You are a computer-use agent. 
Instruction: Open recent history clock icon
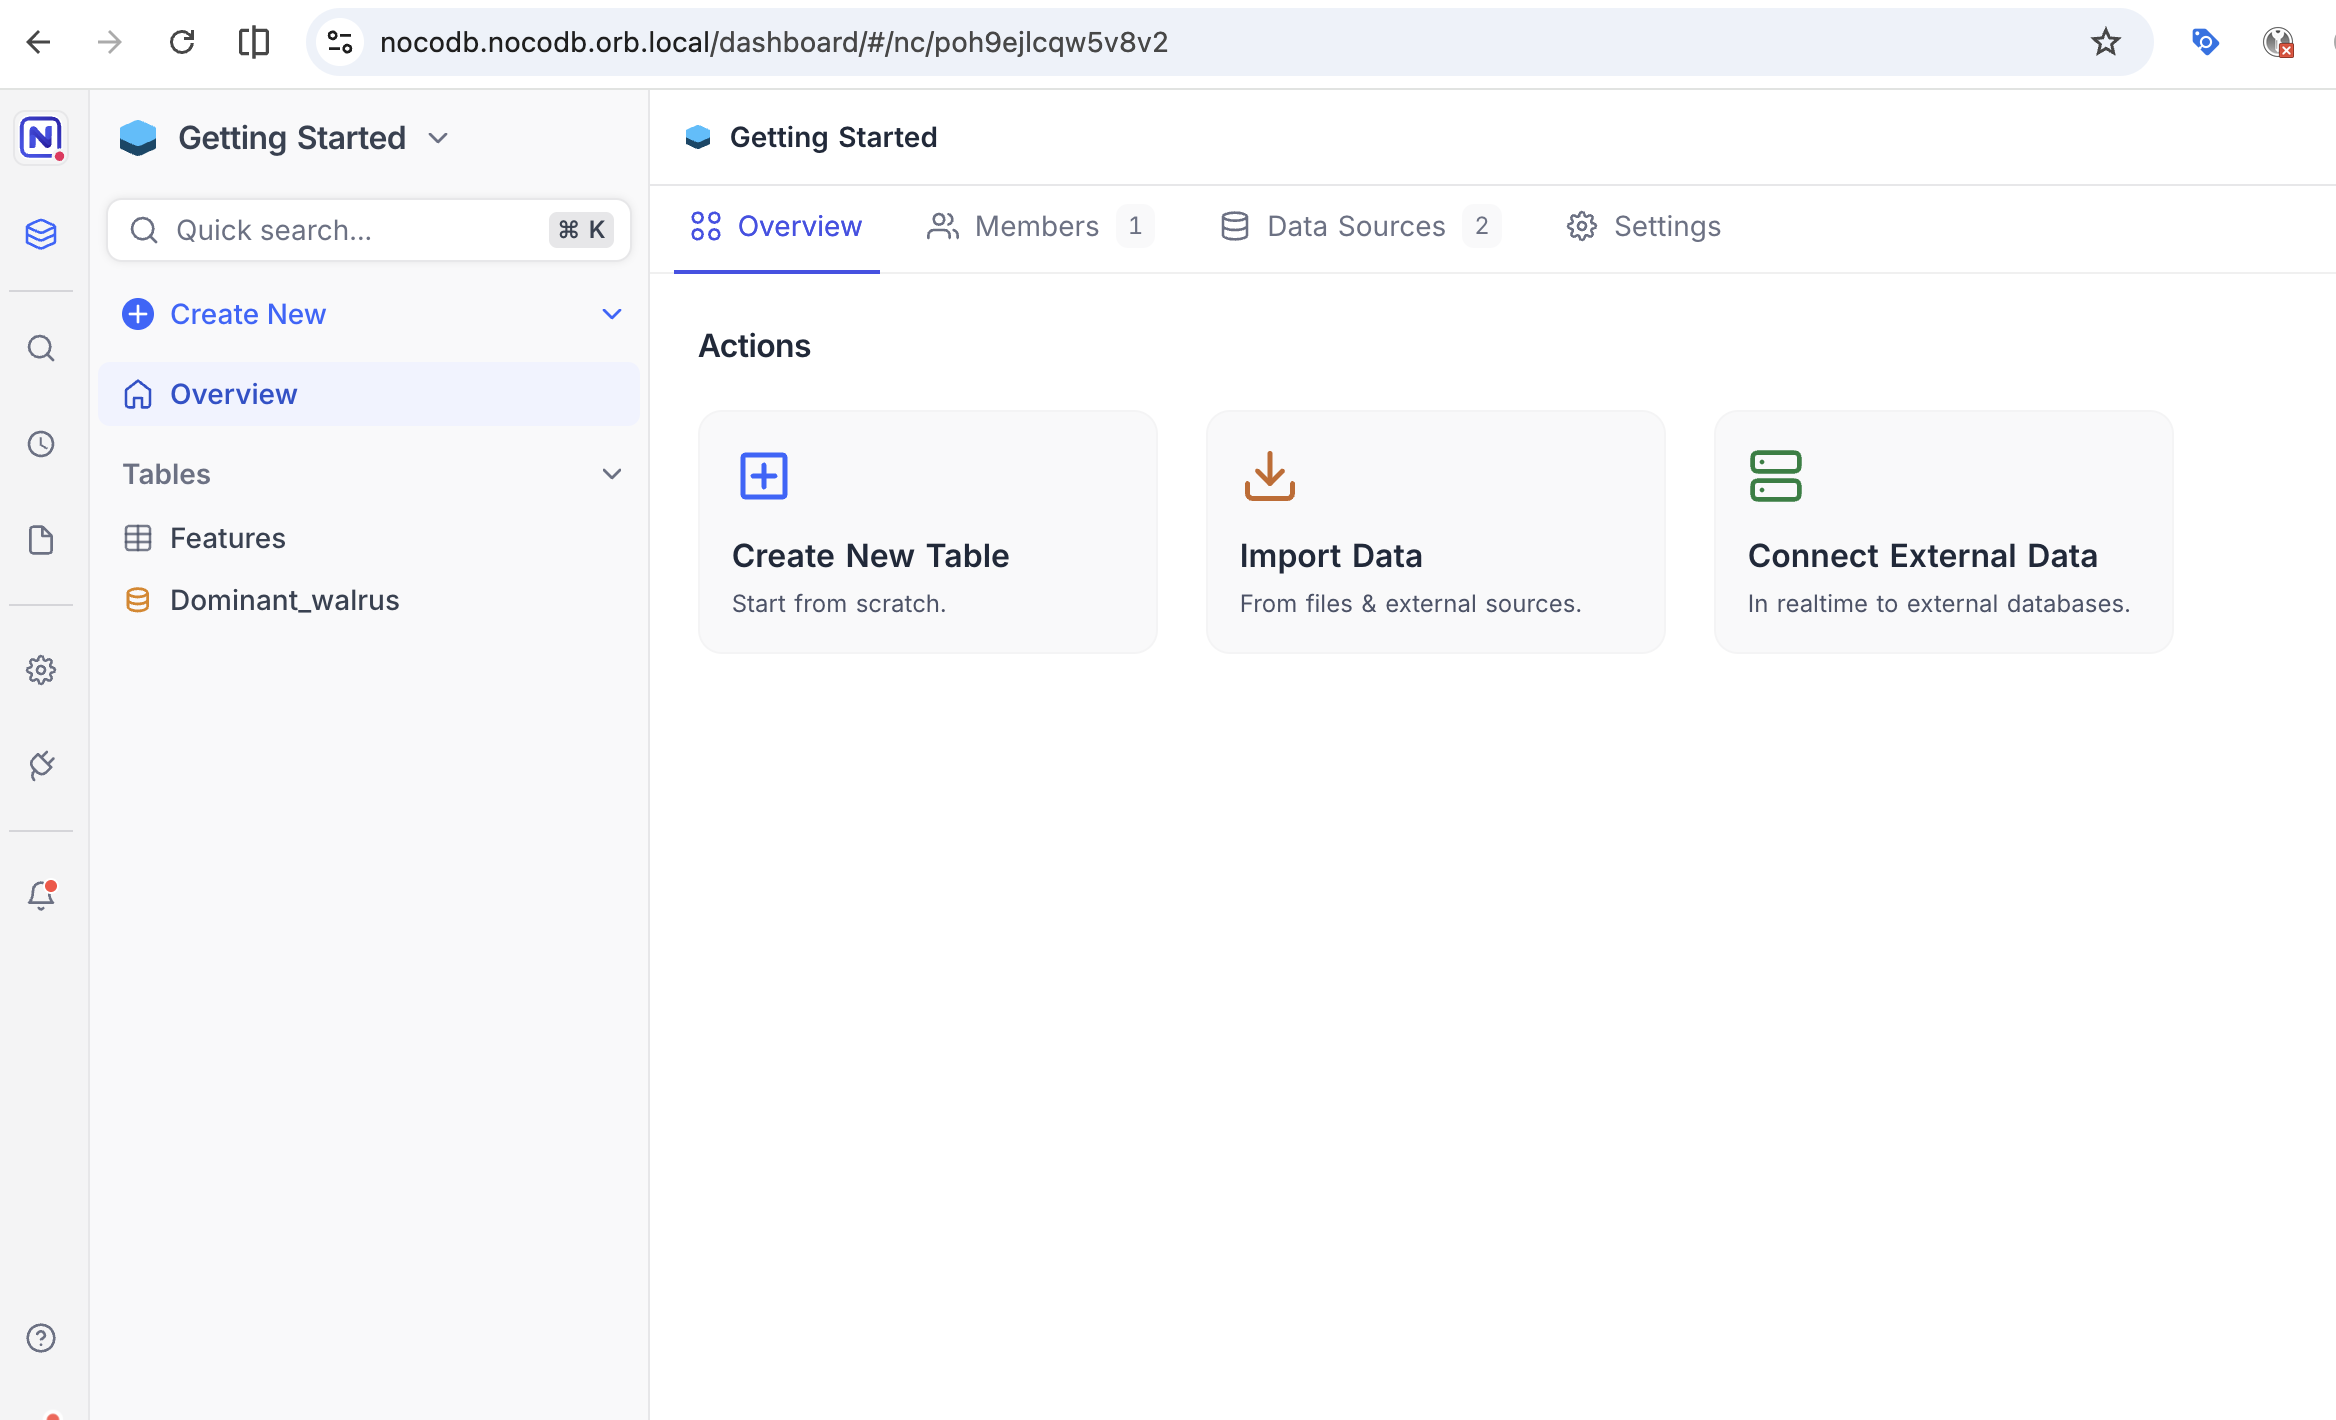click(41, 444)
